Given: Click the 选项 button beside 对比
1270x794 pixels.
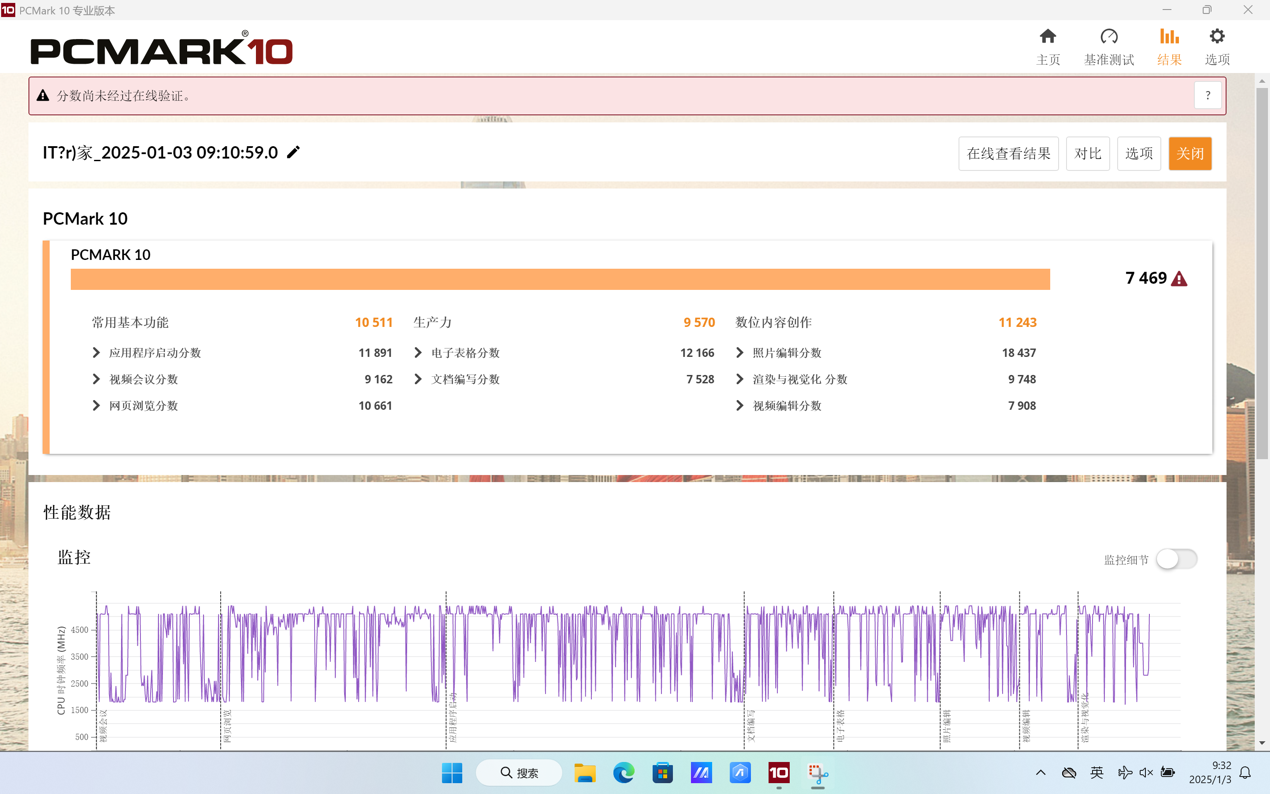Looking at the screenshot, I should tap(1138, 154).
